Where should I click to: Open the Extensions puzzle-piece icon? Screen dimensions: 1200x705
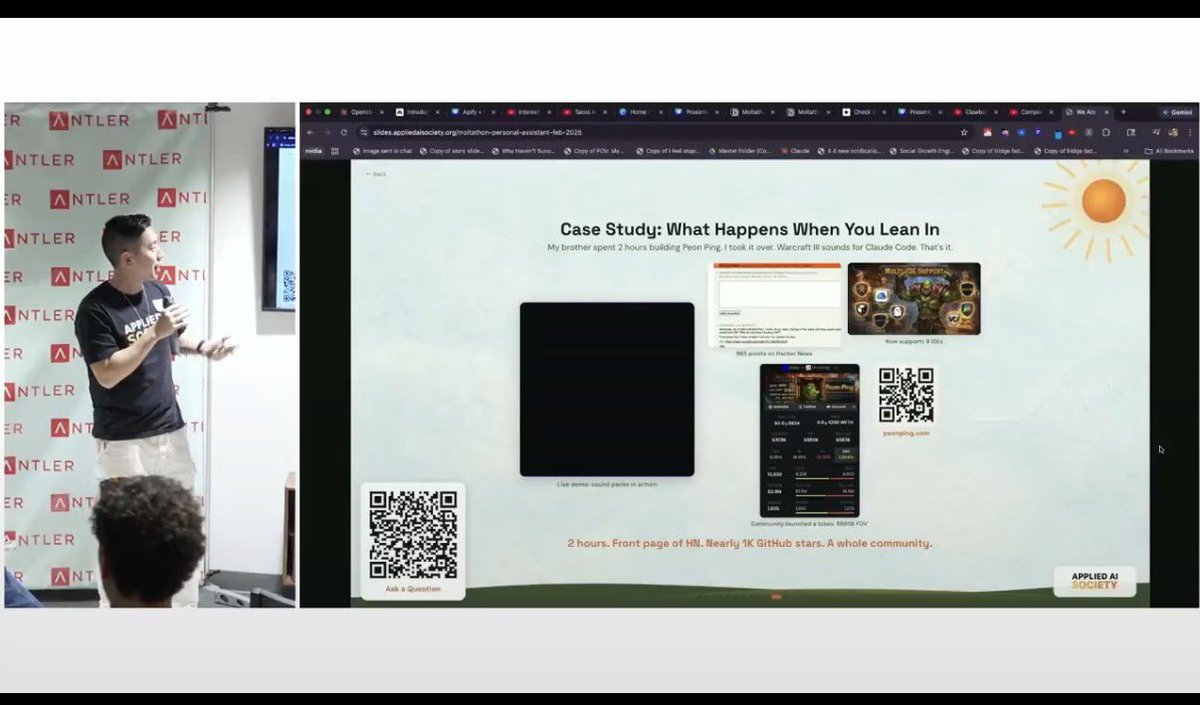click(x=1105, y=132)
